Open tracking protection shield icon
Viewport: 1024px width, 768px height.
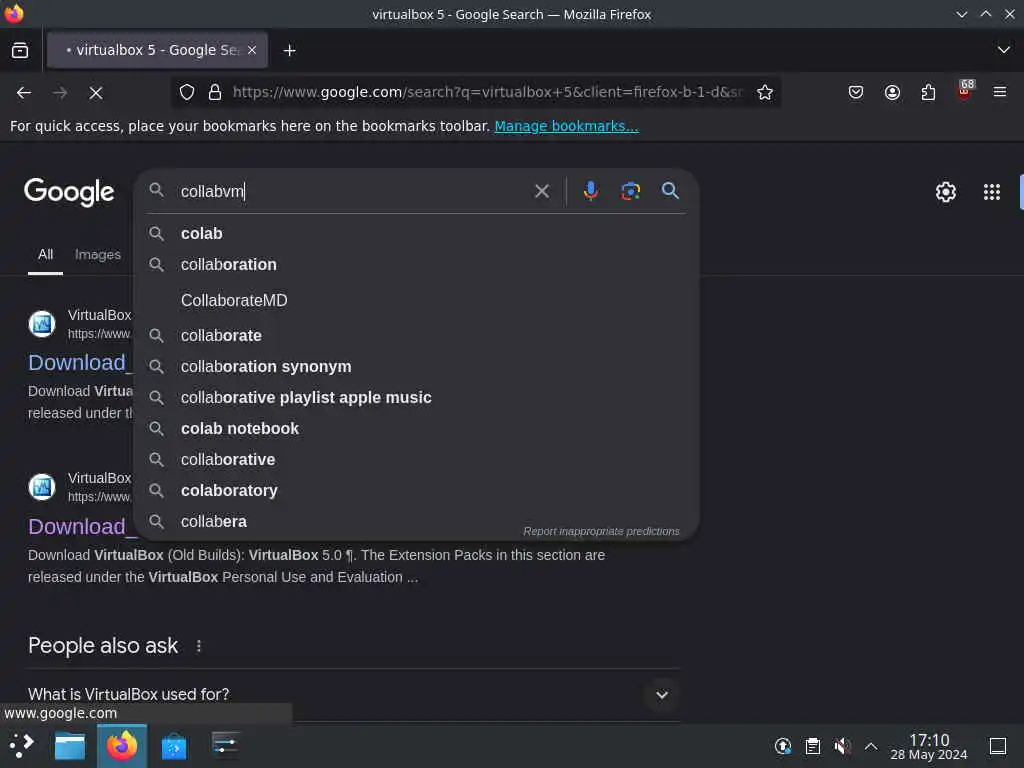click(187, 92)
